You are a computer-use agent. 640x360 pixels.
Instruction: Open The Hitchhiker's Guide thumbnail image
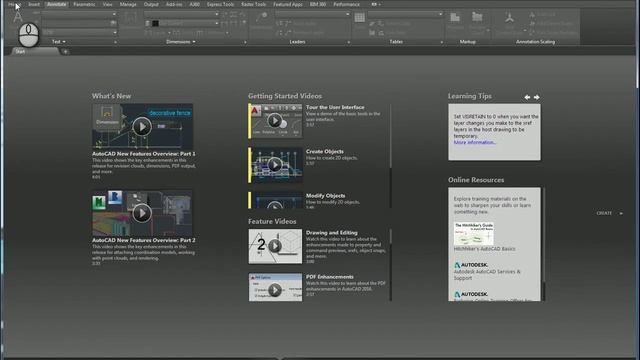tap(473, 233)
